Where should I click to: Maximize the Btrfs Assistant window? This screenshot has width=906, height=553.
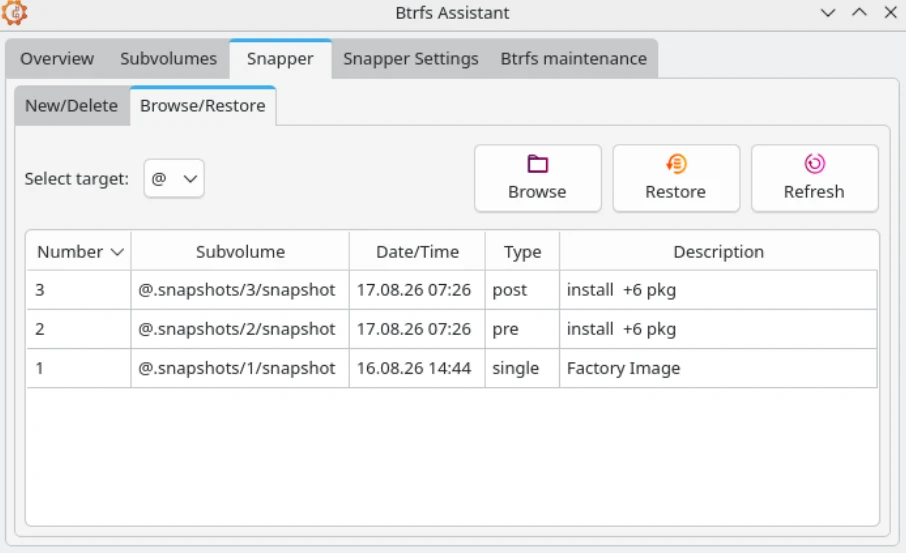pos(859,12)
